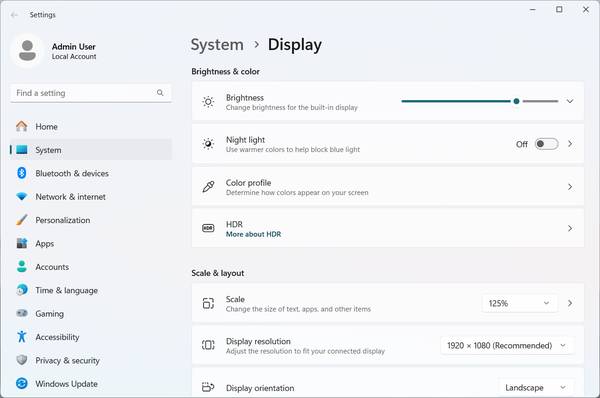Click the Brightness slider track
The image size is (600, 398).
[480, 101]
